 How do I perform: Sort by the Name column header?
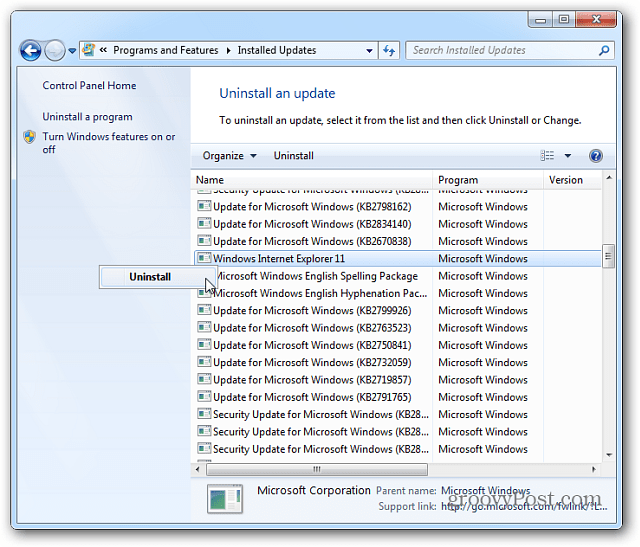pos(312,180)
